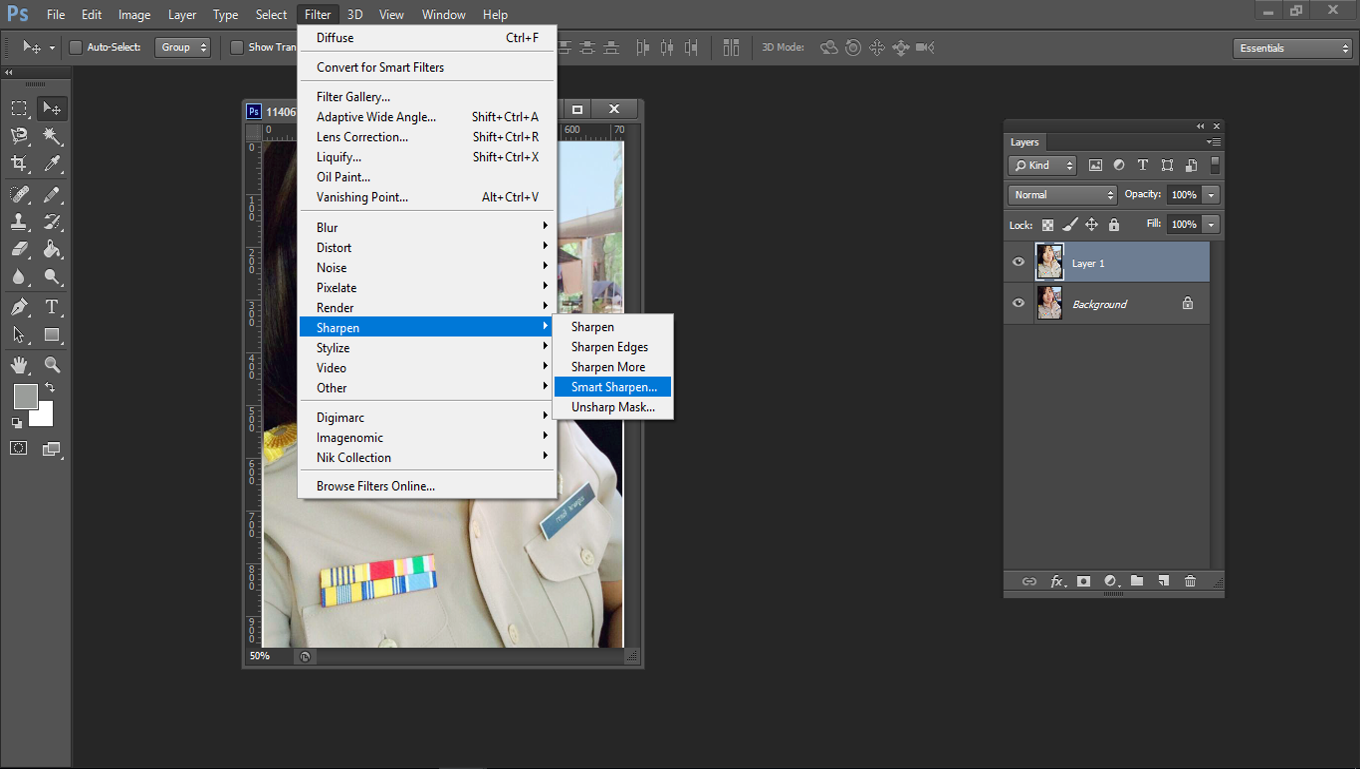Select the Brush tool
This screenshot has width=1360, height=769.
pyautogui.click(x=52, y=194)
